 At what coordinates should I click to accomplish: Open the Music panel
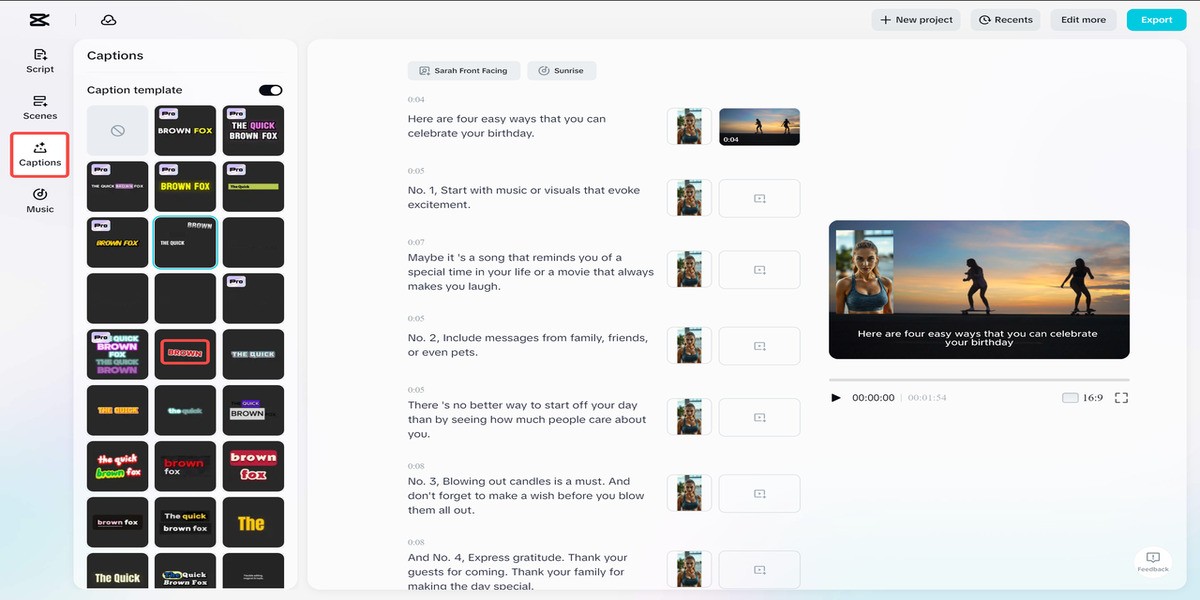[40, 200]
